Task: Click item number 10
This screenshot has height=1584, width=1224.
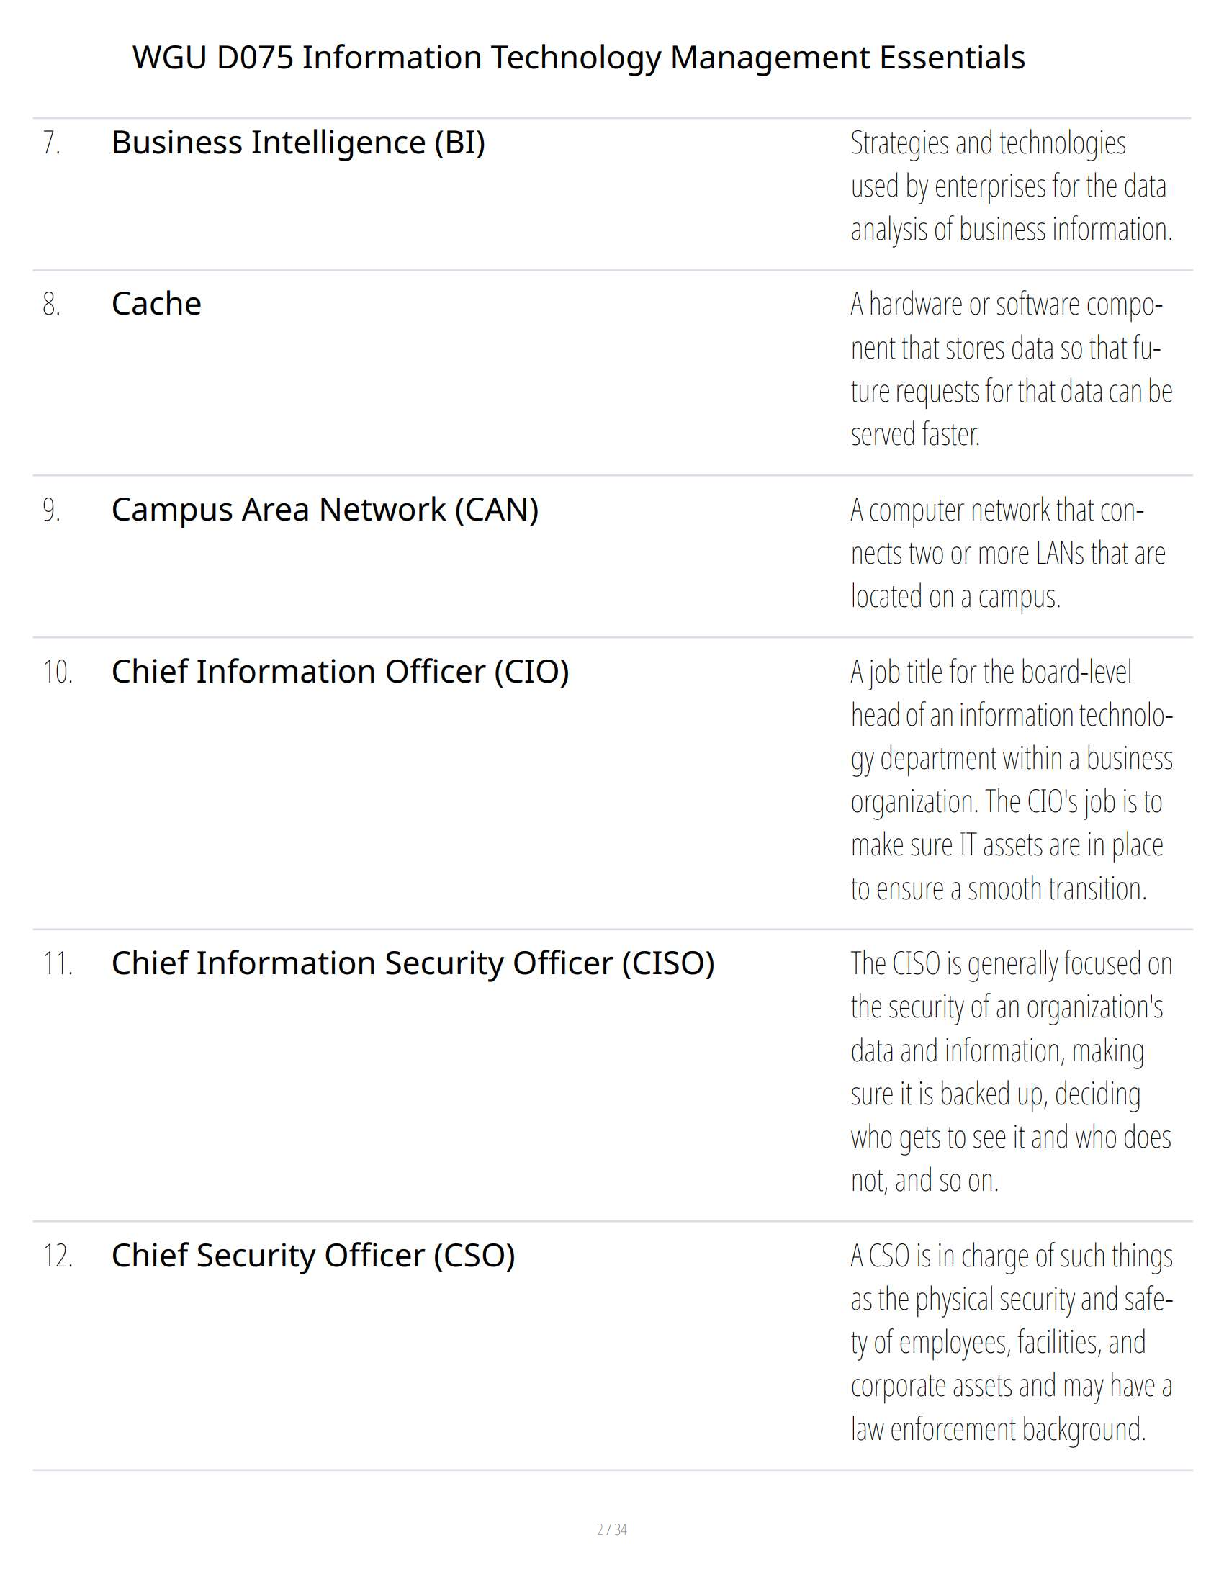Action: (x=58, y=672)
